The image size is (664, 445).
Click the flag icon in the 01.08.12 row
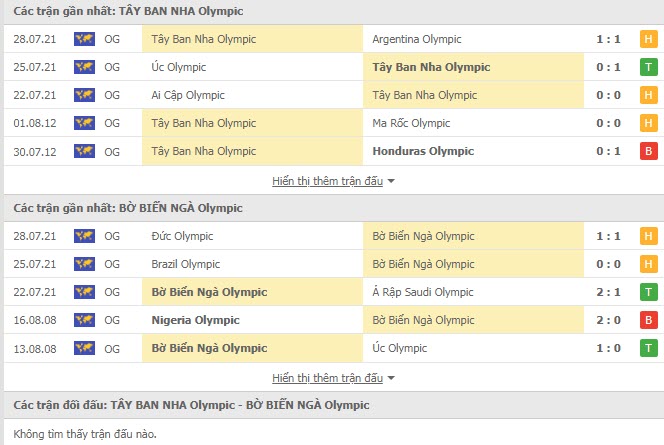coord(83,123)
